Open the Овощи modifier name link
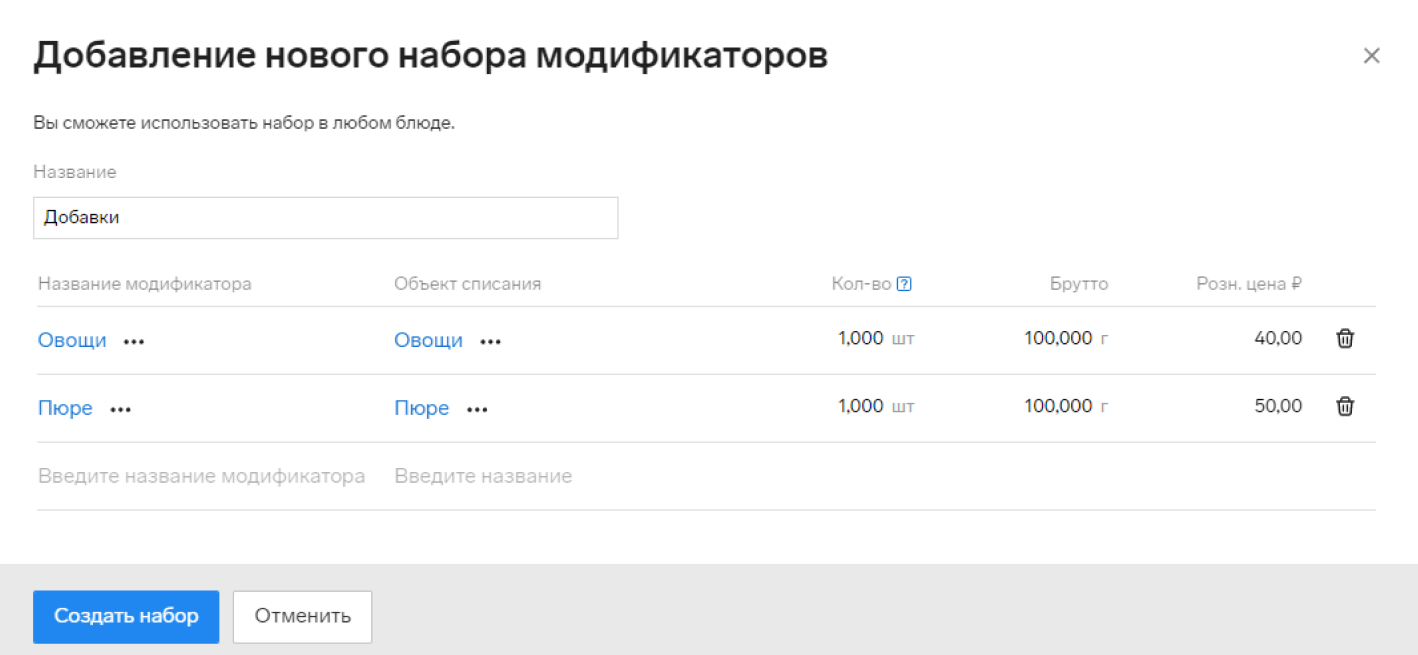The height and width of the screenshot is (655, 1418). click(72, 340)
